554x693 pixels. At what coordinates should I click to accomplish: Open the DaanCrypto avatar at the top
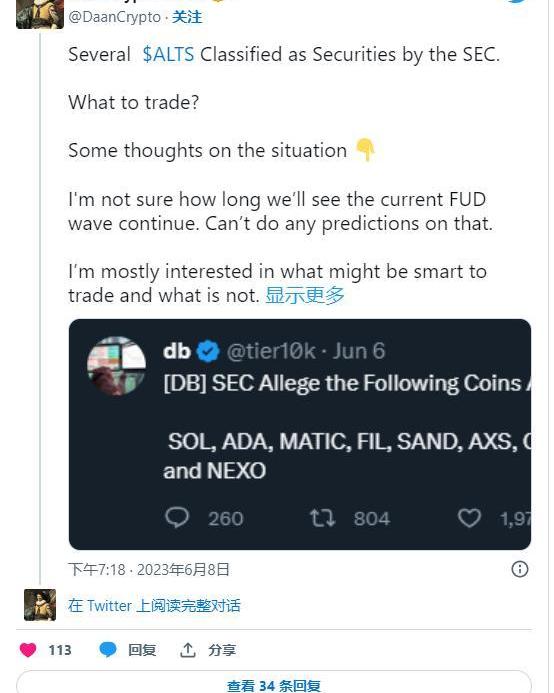[40, 14]
